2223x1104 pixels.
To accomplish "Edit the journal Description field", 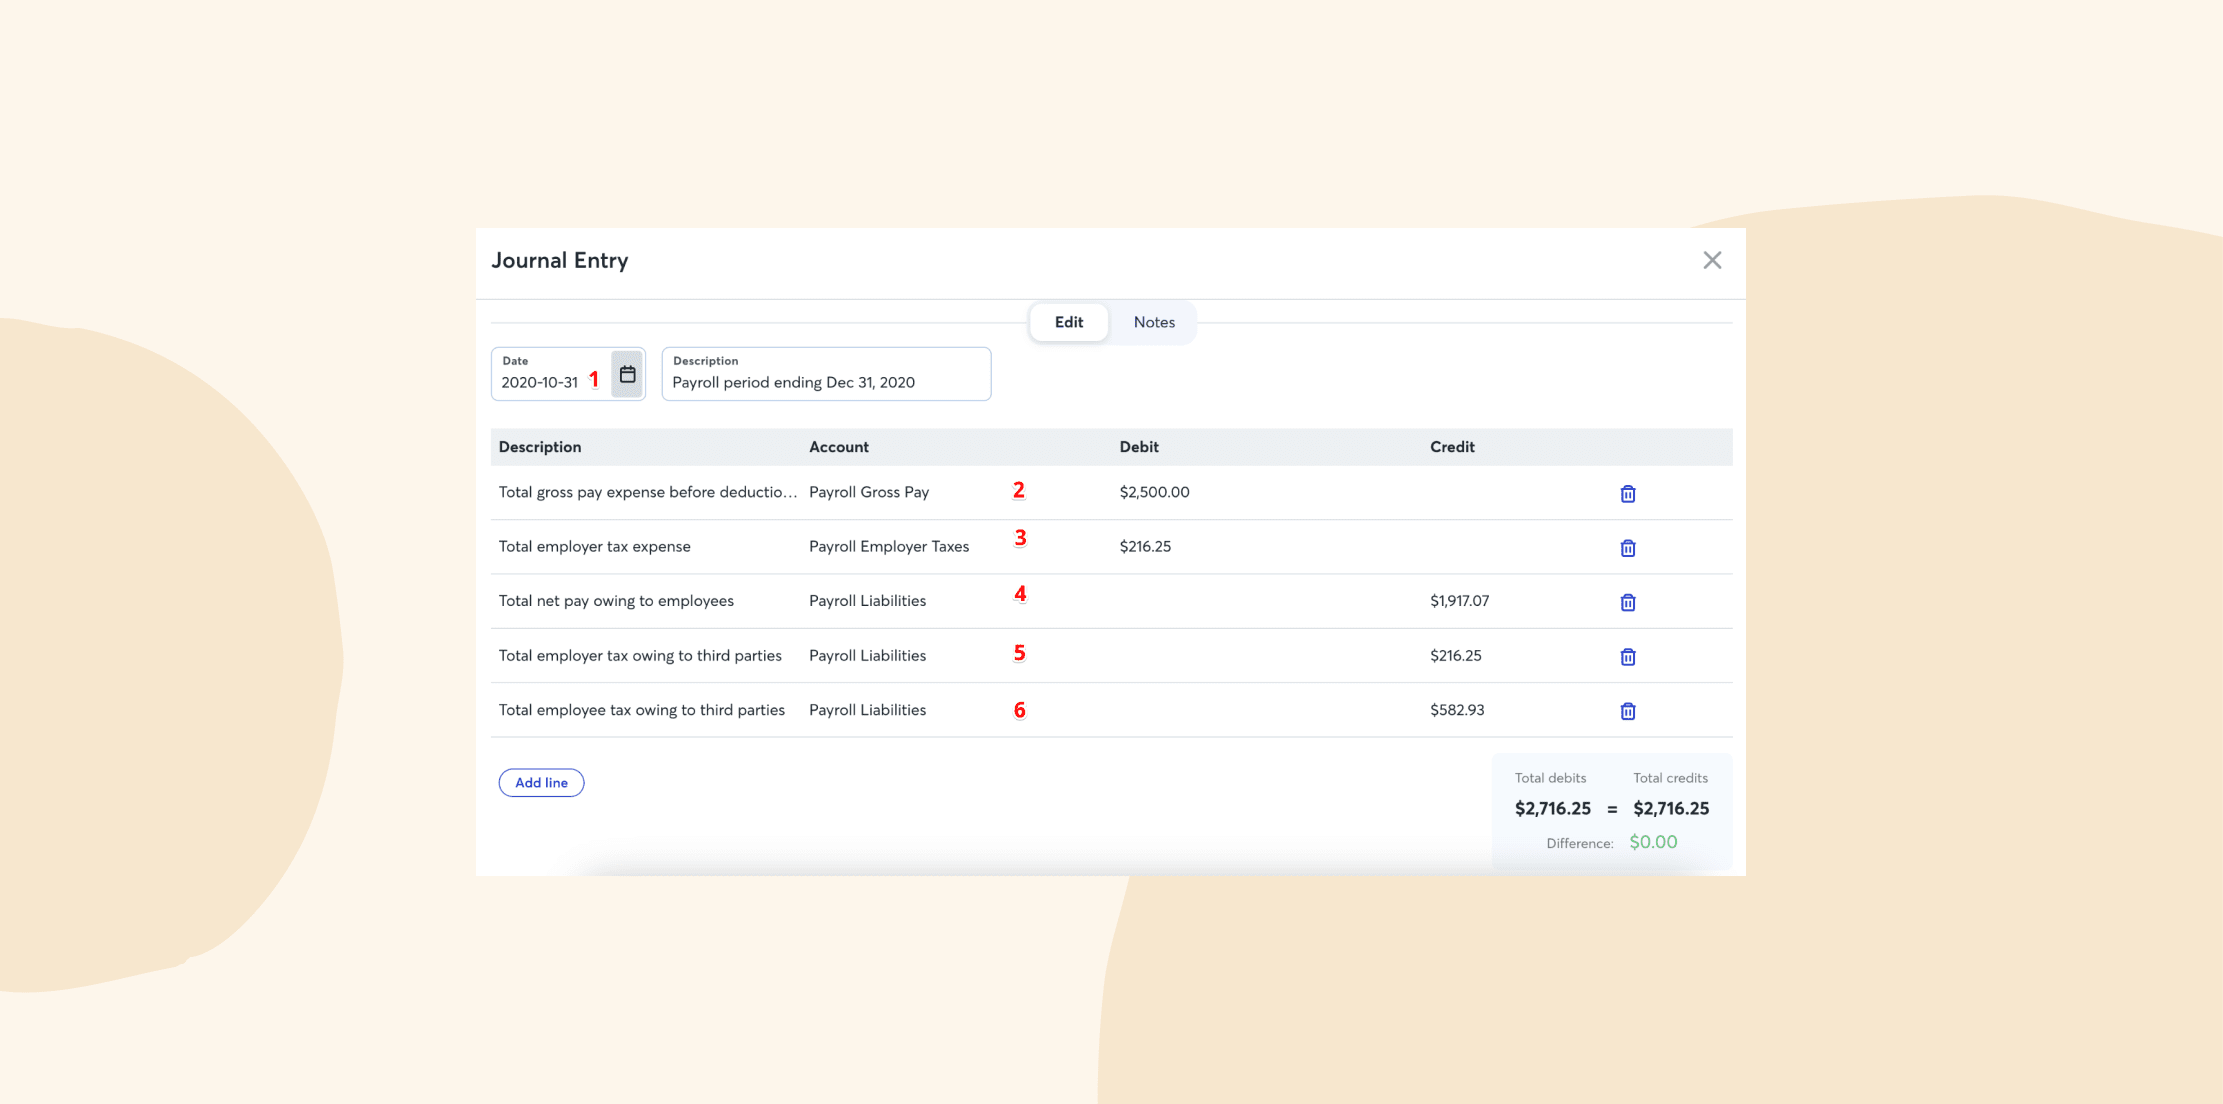I will [825, 382].
